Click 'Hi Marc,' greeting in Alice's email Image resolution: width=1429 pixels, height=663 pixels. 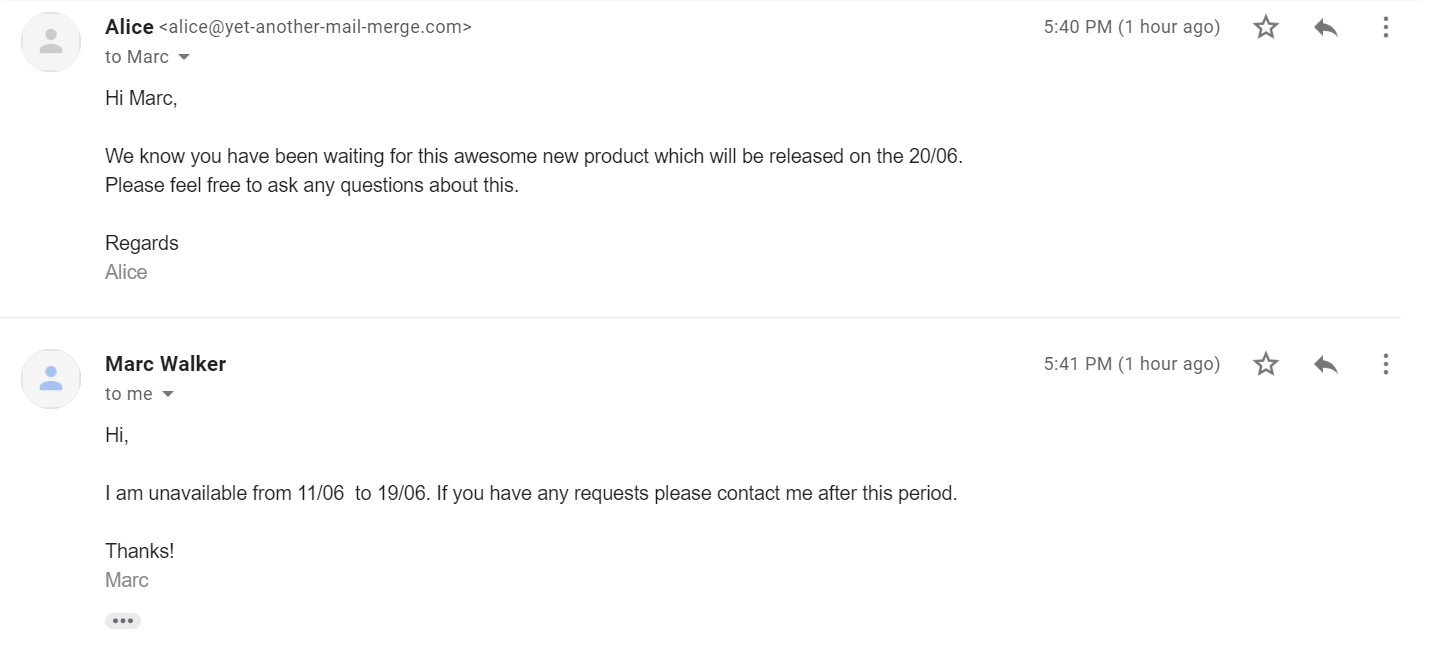pos(141,98)
